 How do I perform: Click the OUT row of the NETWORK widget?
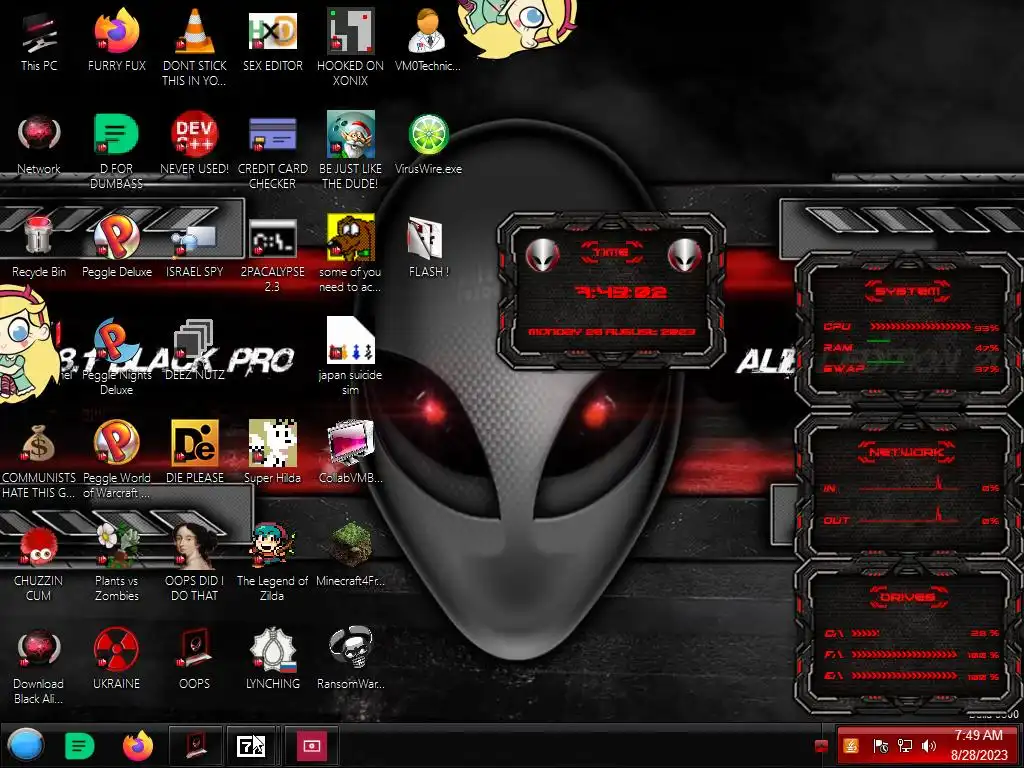(910, 520)
